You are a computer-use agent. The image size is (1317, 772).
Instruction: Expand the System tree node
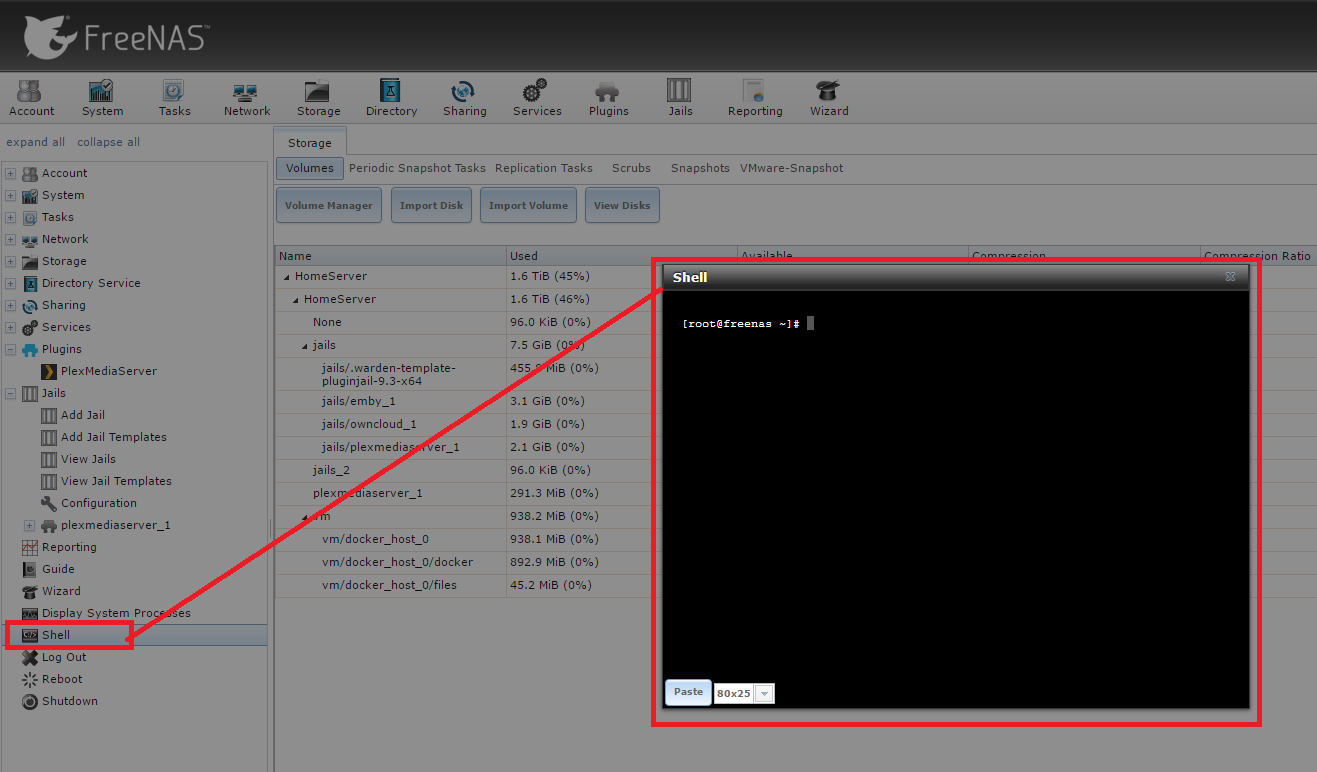tap(11, 195)
